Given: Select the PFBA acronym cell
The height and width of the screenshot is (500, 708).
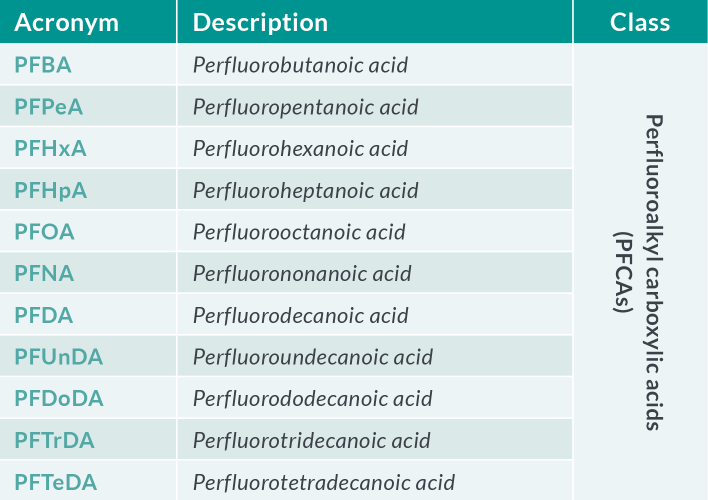Looking at the screenshot, I should pos(88,64).
